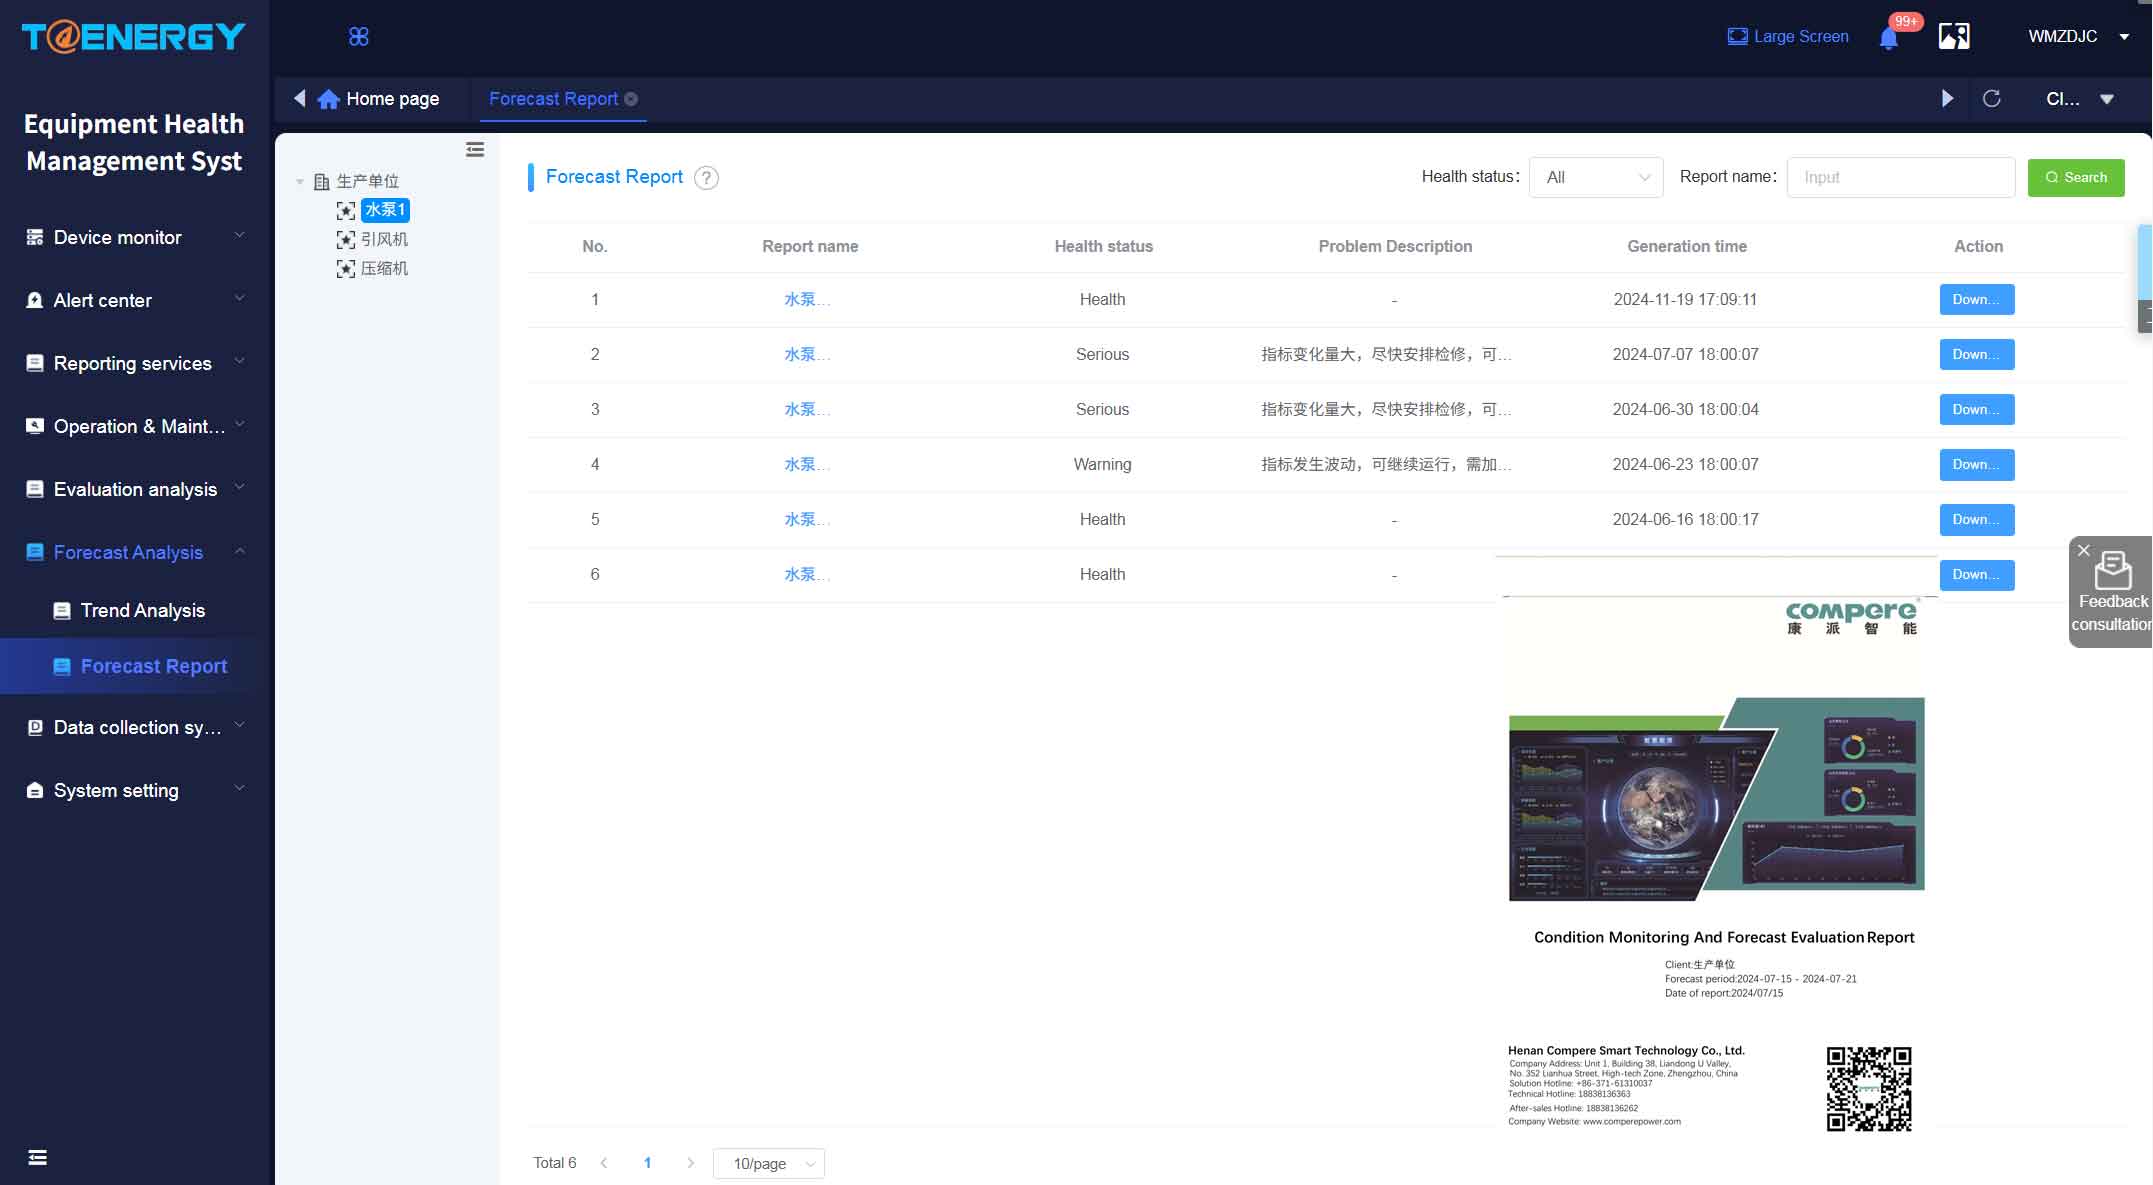Click the picture-in-picture icon near the username

coord(1954,37)
